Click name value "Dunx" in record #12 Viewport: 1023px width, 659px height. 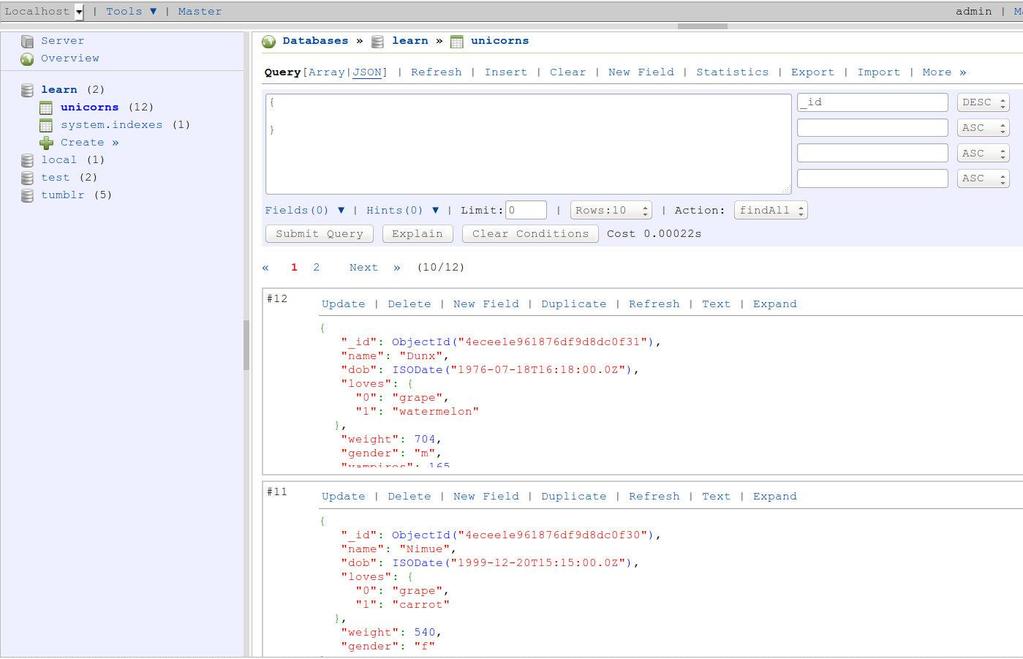[420, 356]
